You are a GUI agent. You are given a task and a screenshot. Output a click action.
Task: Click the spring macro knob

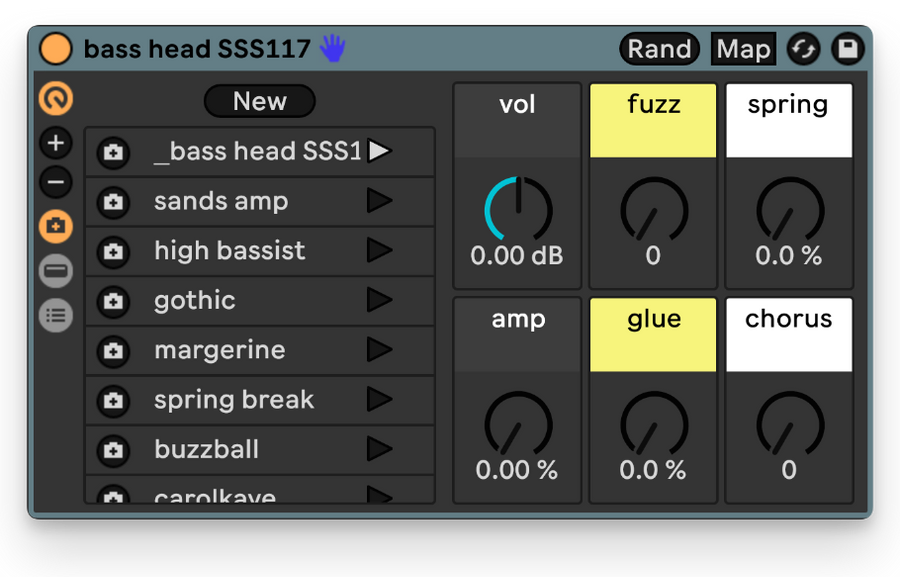pyautogui.click(x=790, y=210)
